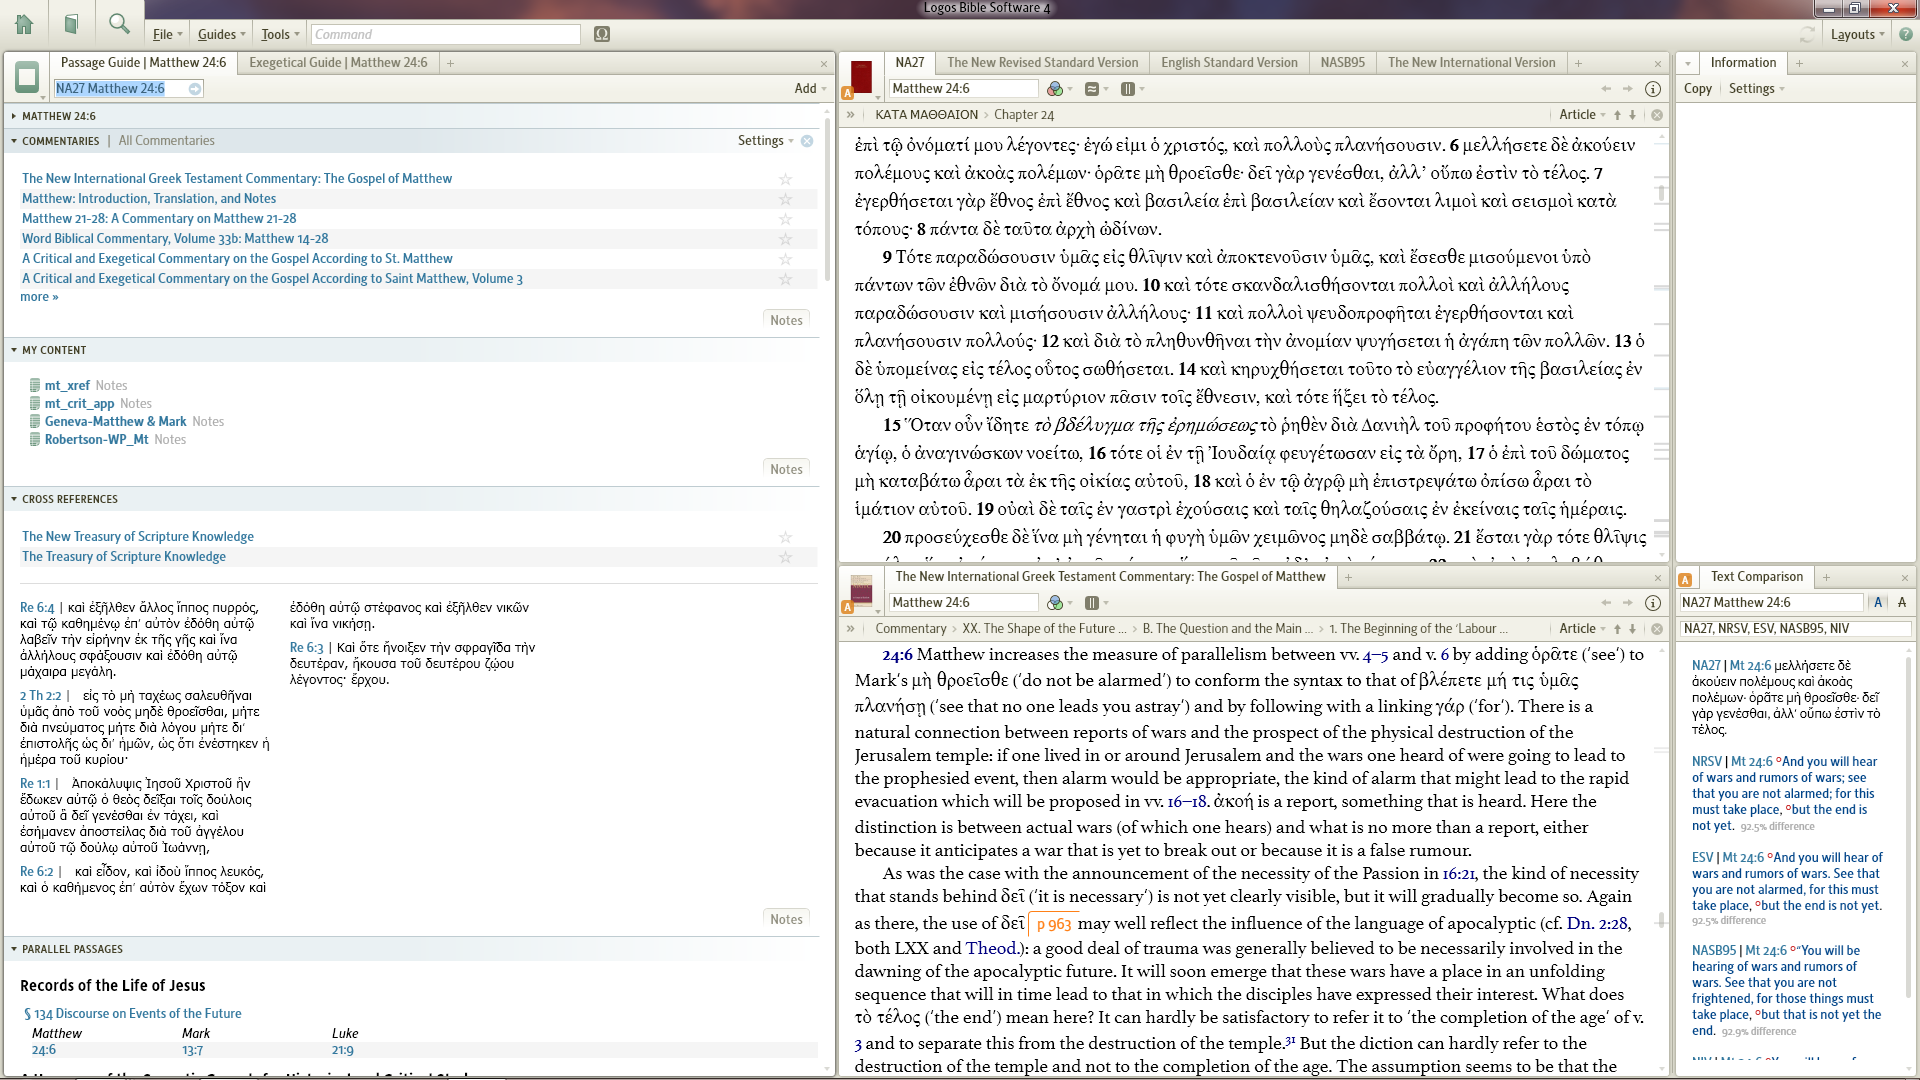Collapse the MY CONTENT section
This screenshot has width=1920, height=1080.
click(x=14, y=350)
